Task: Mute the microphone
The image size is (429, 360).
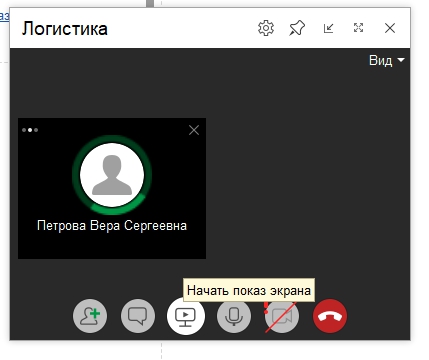Action: click(234, 316)
